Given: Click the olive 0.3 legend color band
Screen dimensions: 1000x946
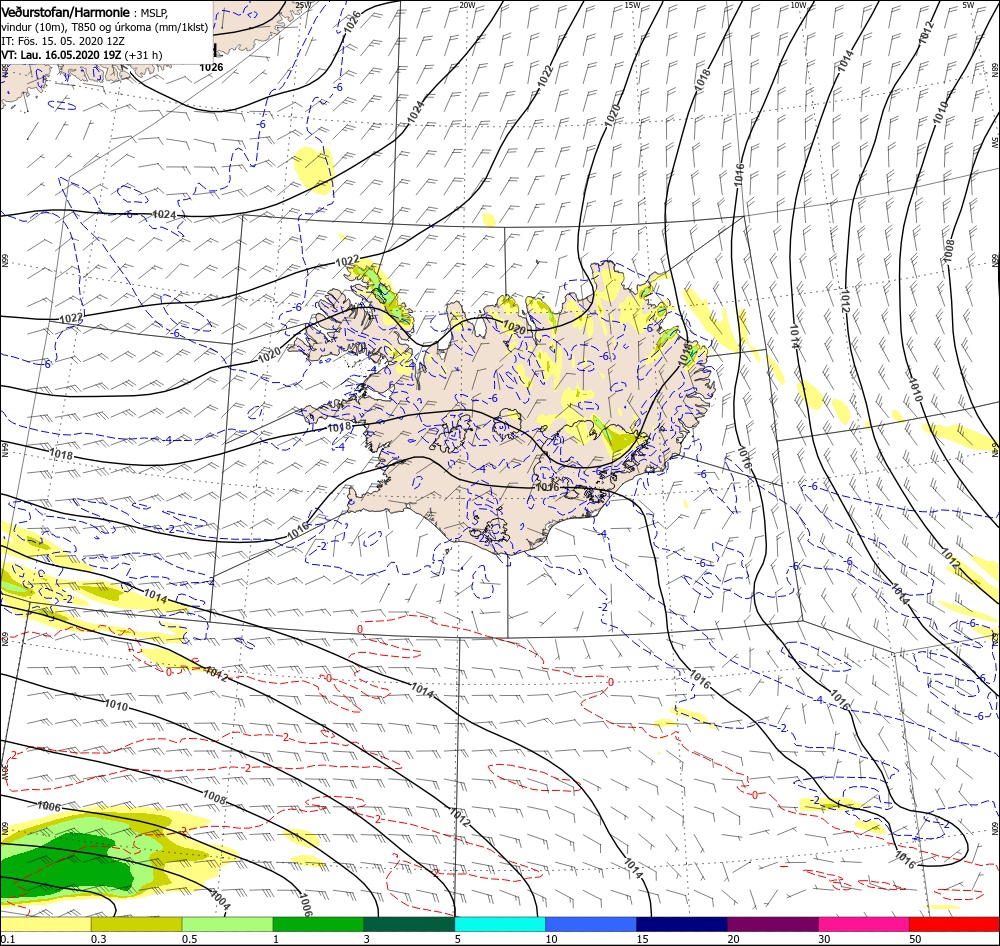Looking at the screenshot, I should pyautogui.click(x=136, y=924).
